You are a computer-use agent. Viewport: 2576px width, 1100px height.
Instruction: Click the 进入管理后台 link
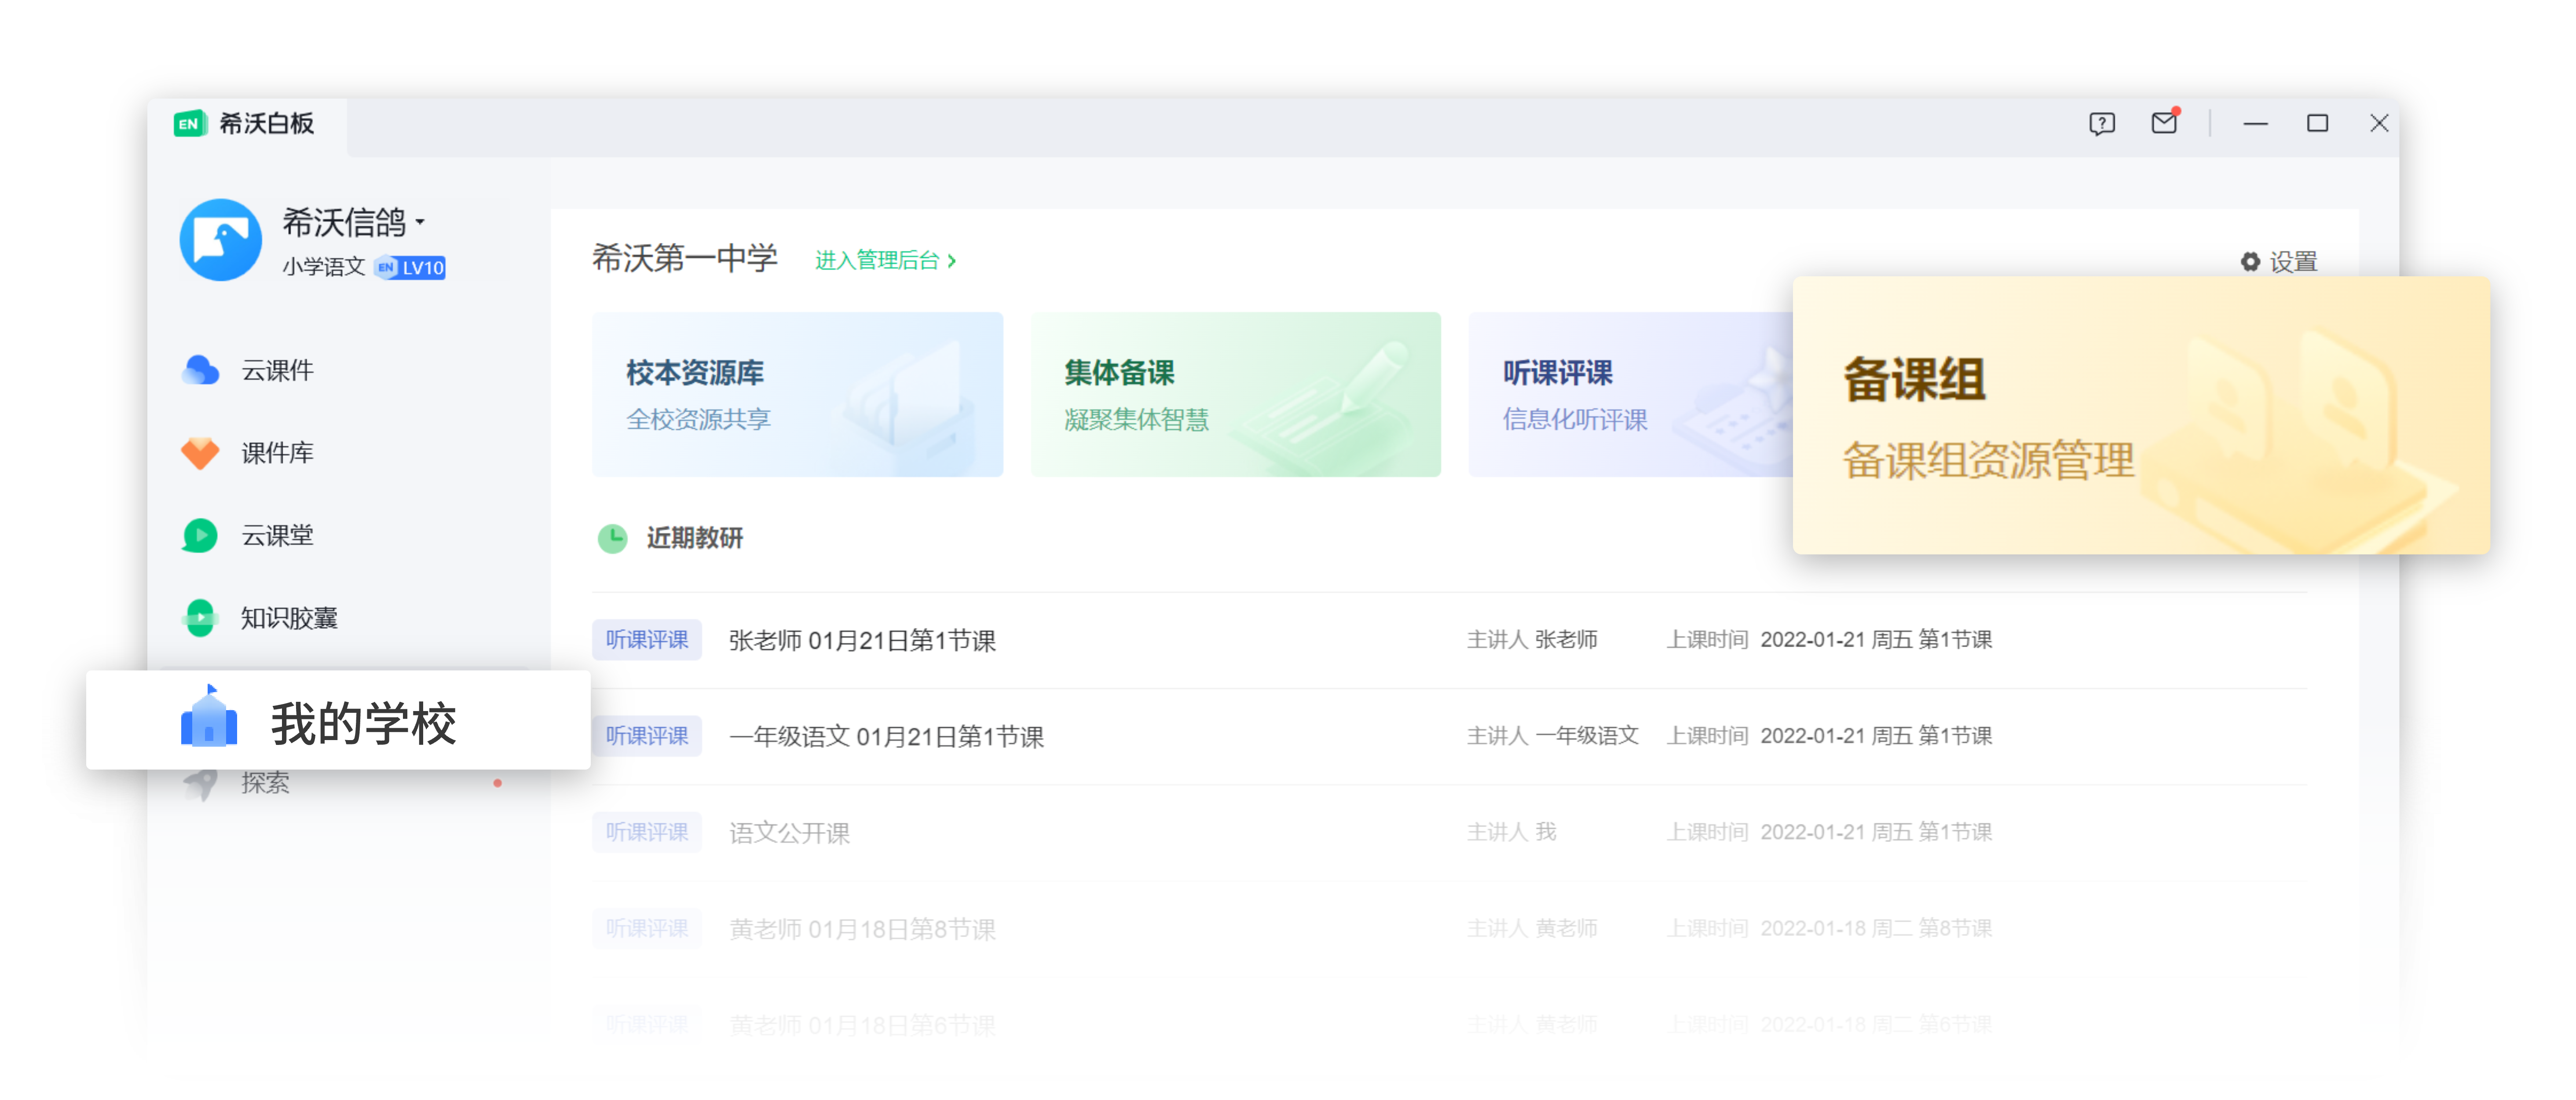pyautogui.click(x=885, y=260)
